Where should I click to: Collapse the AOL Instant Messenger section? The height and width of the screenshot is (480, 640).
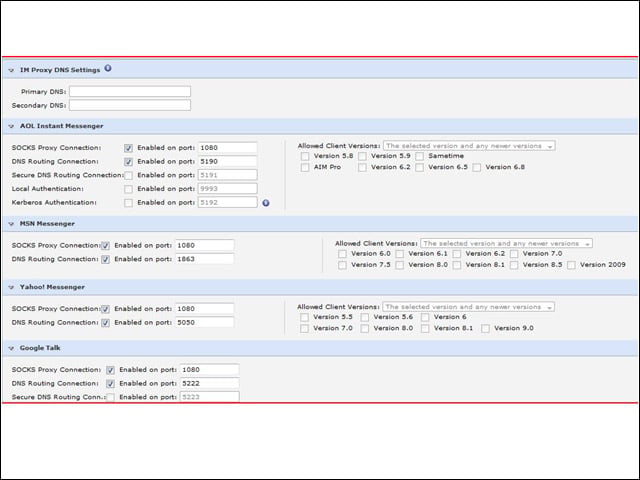pos(11,126)
